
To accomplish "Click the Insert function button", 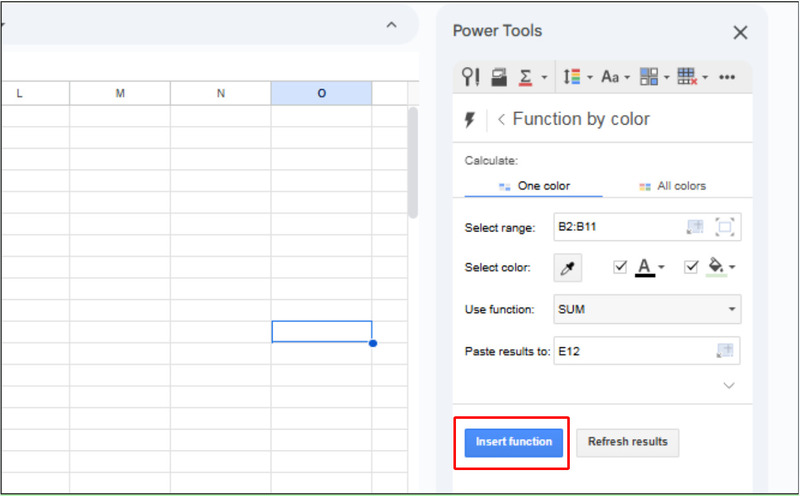I will coord(513,442).
